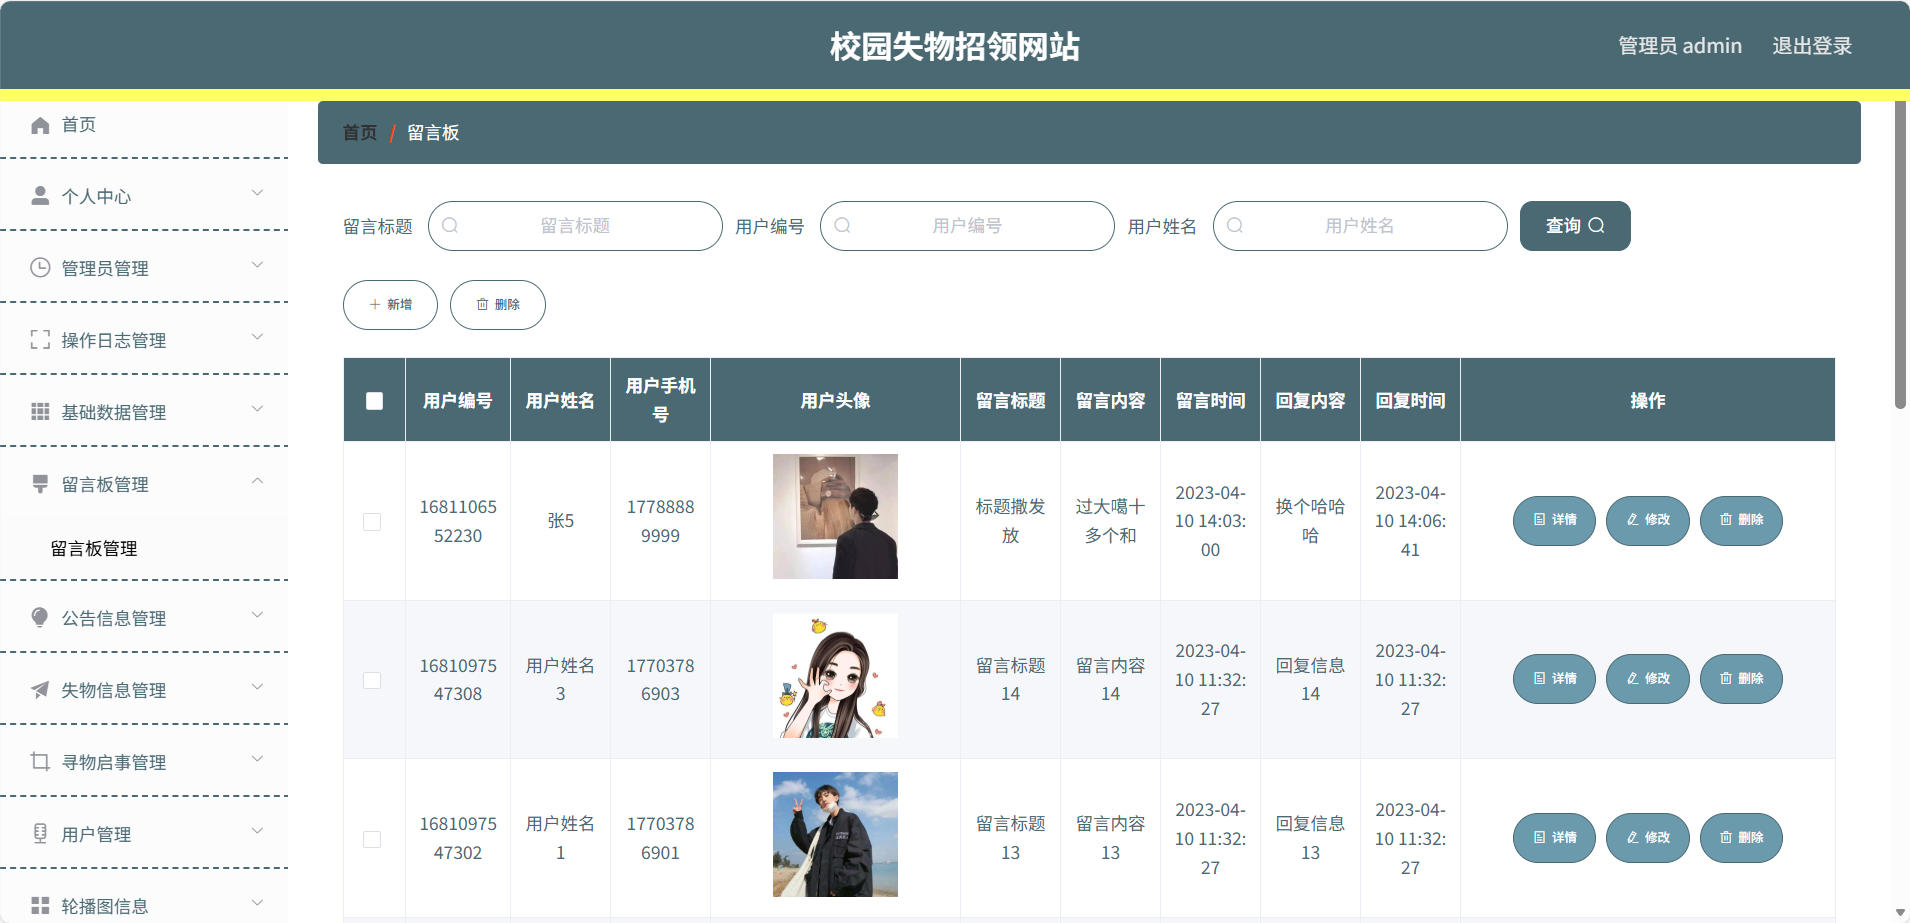Click the board icon beside 留言板管理
Image resolution: width=1910 pixels, height=923 pixels.
click(x=40, y=484)
